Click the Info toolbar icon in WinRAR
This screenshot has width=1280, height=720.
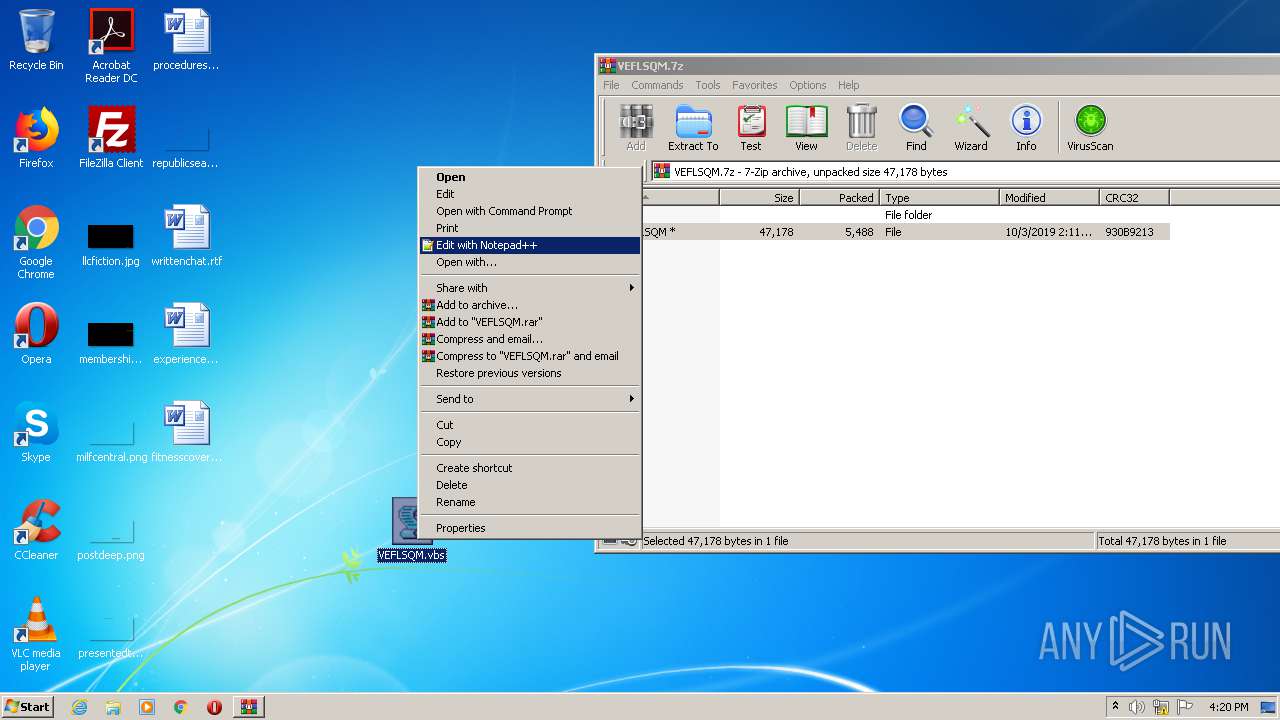pos(1026,128)
